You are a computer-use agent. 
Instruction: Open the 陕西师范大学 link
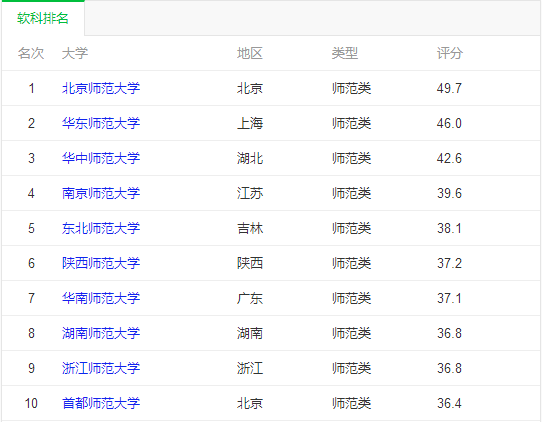coord(101,263)
